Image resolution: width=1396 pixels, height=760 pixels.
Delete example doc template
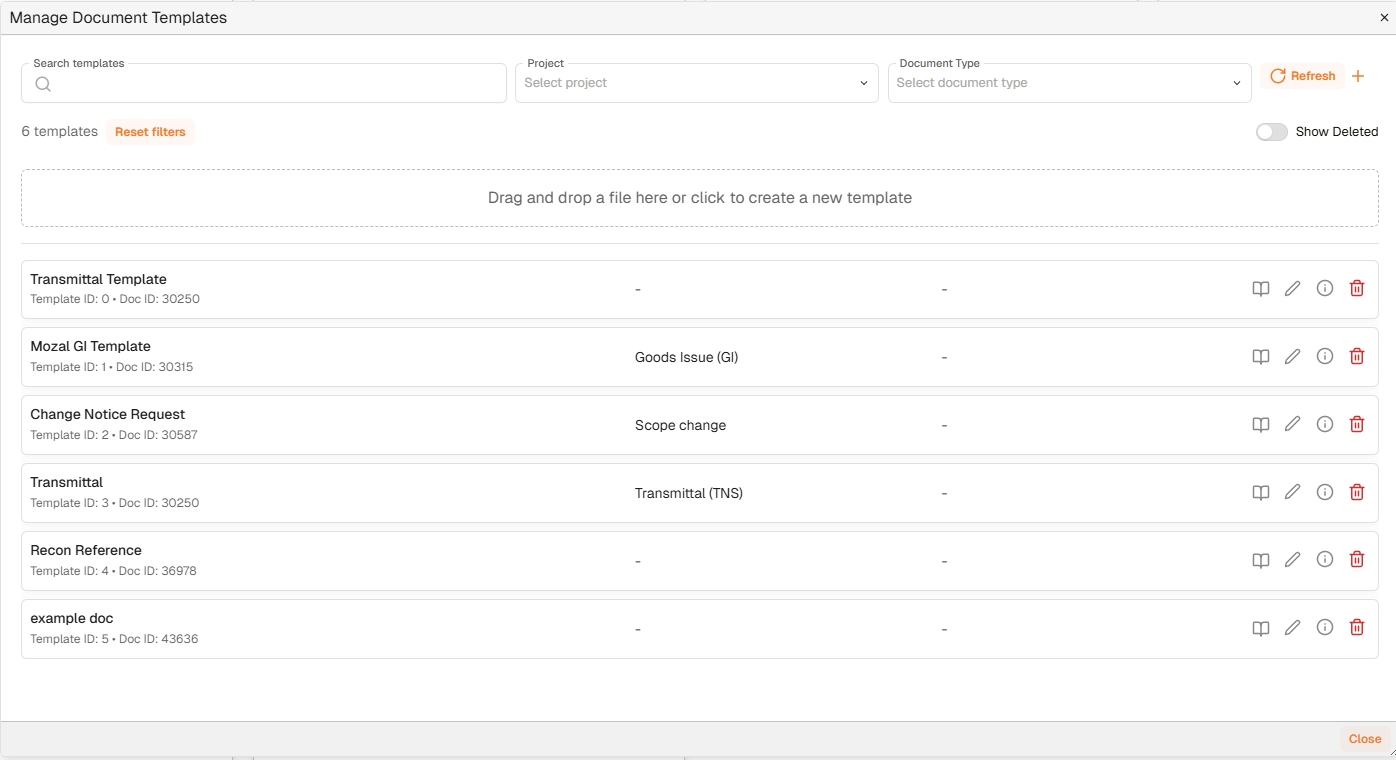coord(1357,629)
